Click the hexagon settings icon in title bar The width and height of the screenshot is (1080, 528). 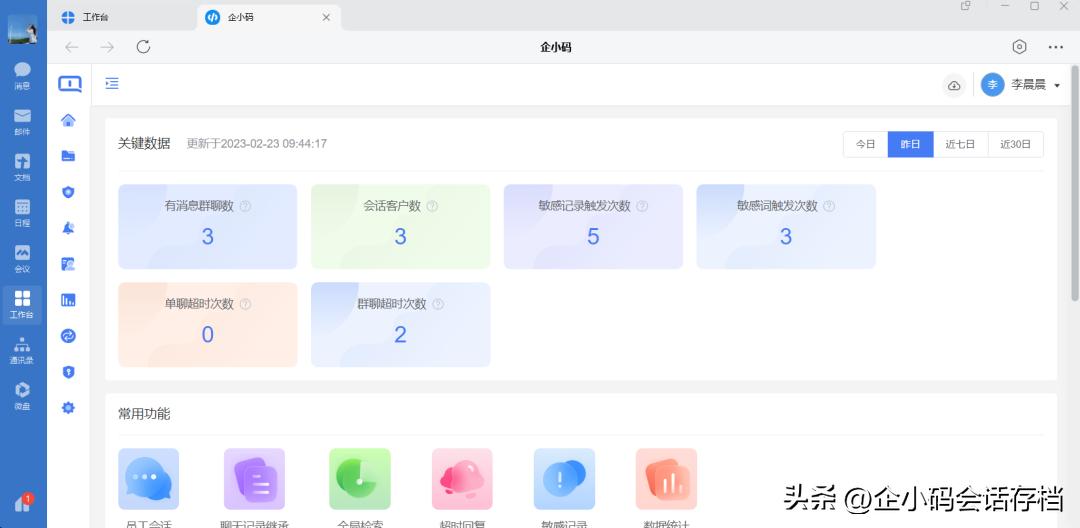pyautogui.click(x=1019, y=47)
